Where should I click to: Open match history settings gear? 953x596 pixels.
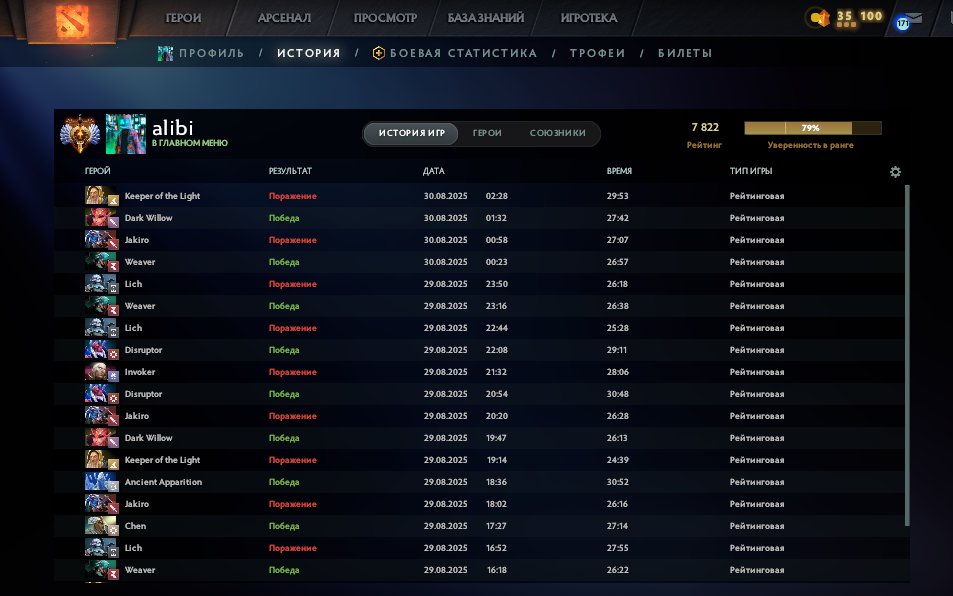(895, 172)
